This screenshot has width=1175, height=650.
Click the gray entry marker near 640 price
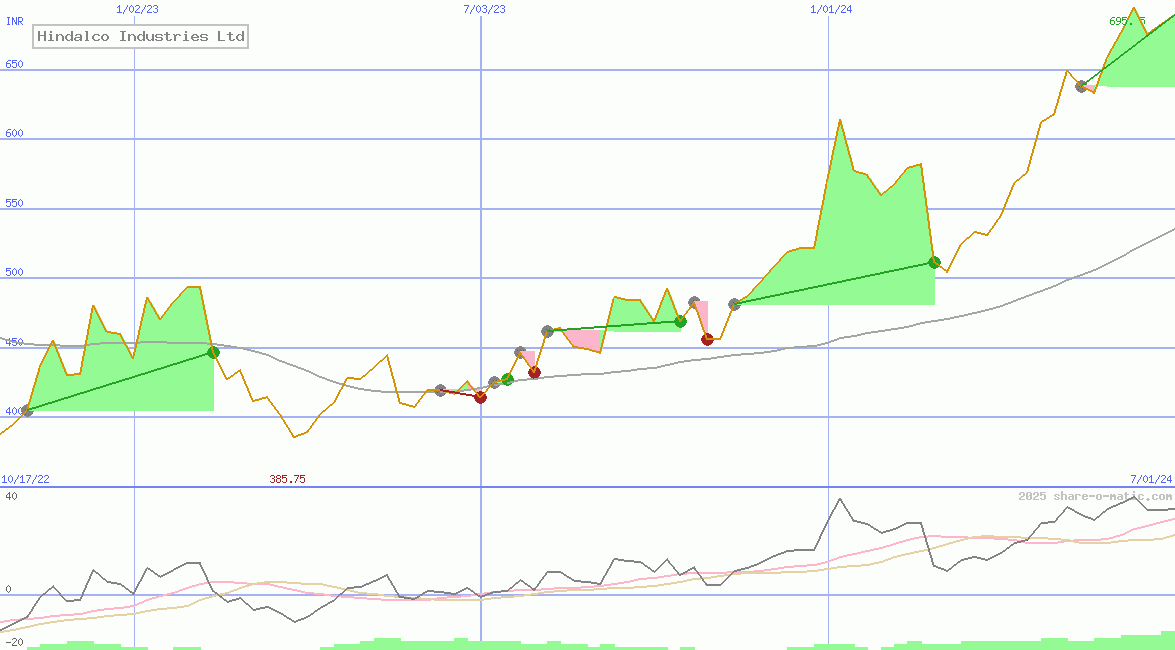tap(1081, 86)
